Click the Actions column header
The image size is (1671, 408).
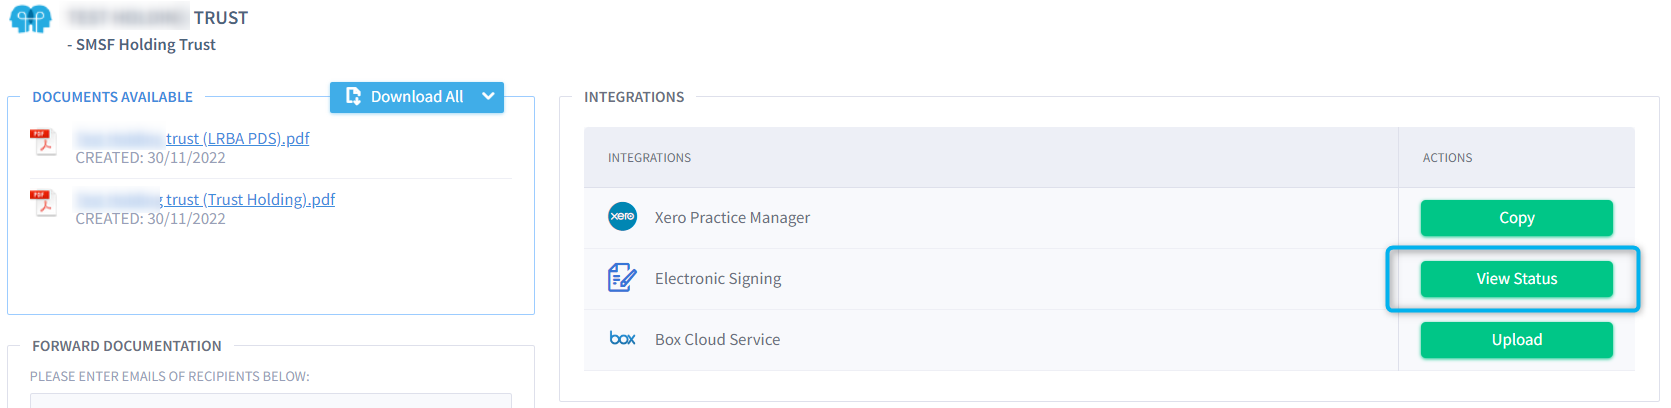coord(1447,158)
